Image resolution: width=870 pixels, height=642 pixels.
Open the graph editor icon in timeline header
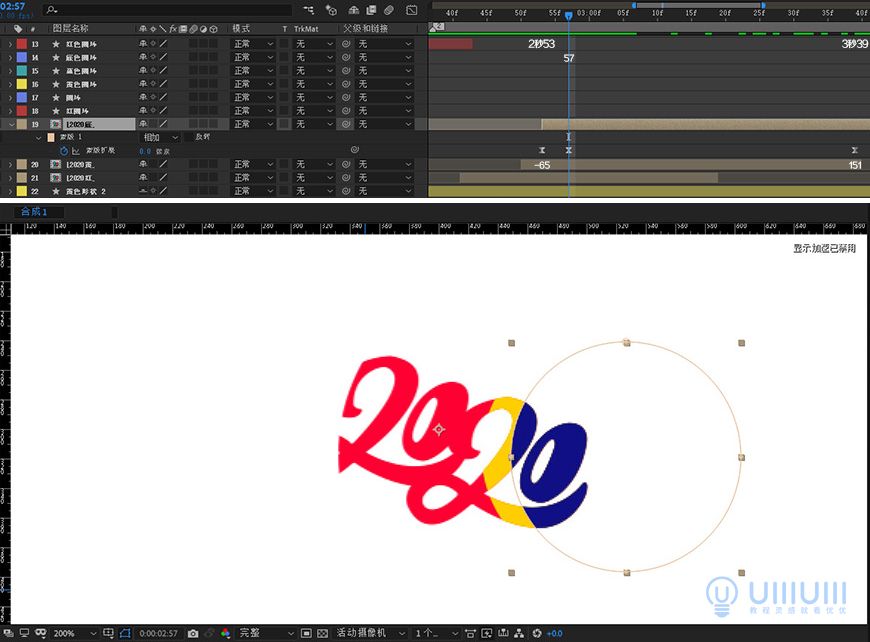click(x=413, y=10)
